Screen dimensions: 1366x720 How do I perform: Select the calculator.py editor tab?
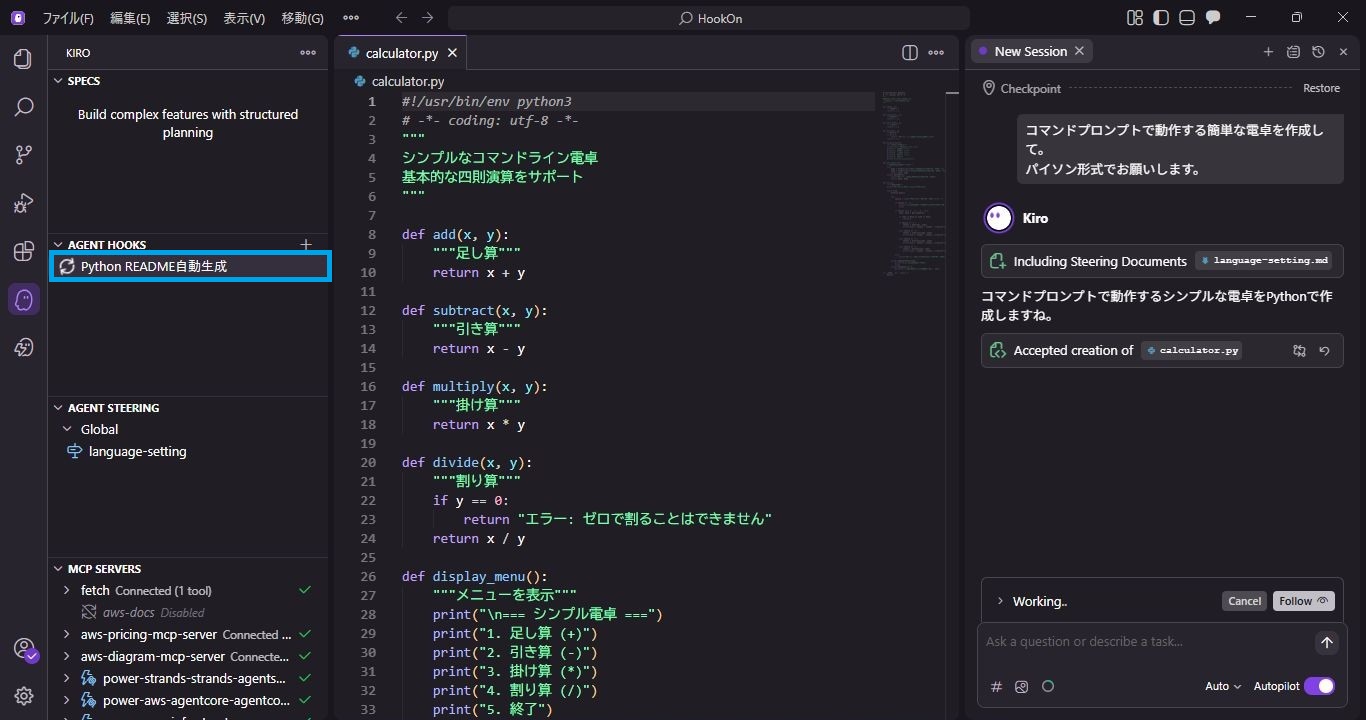click(x=401, y=53)
